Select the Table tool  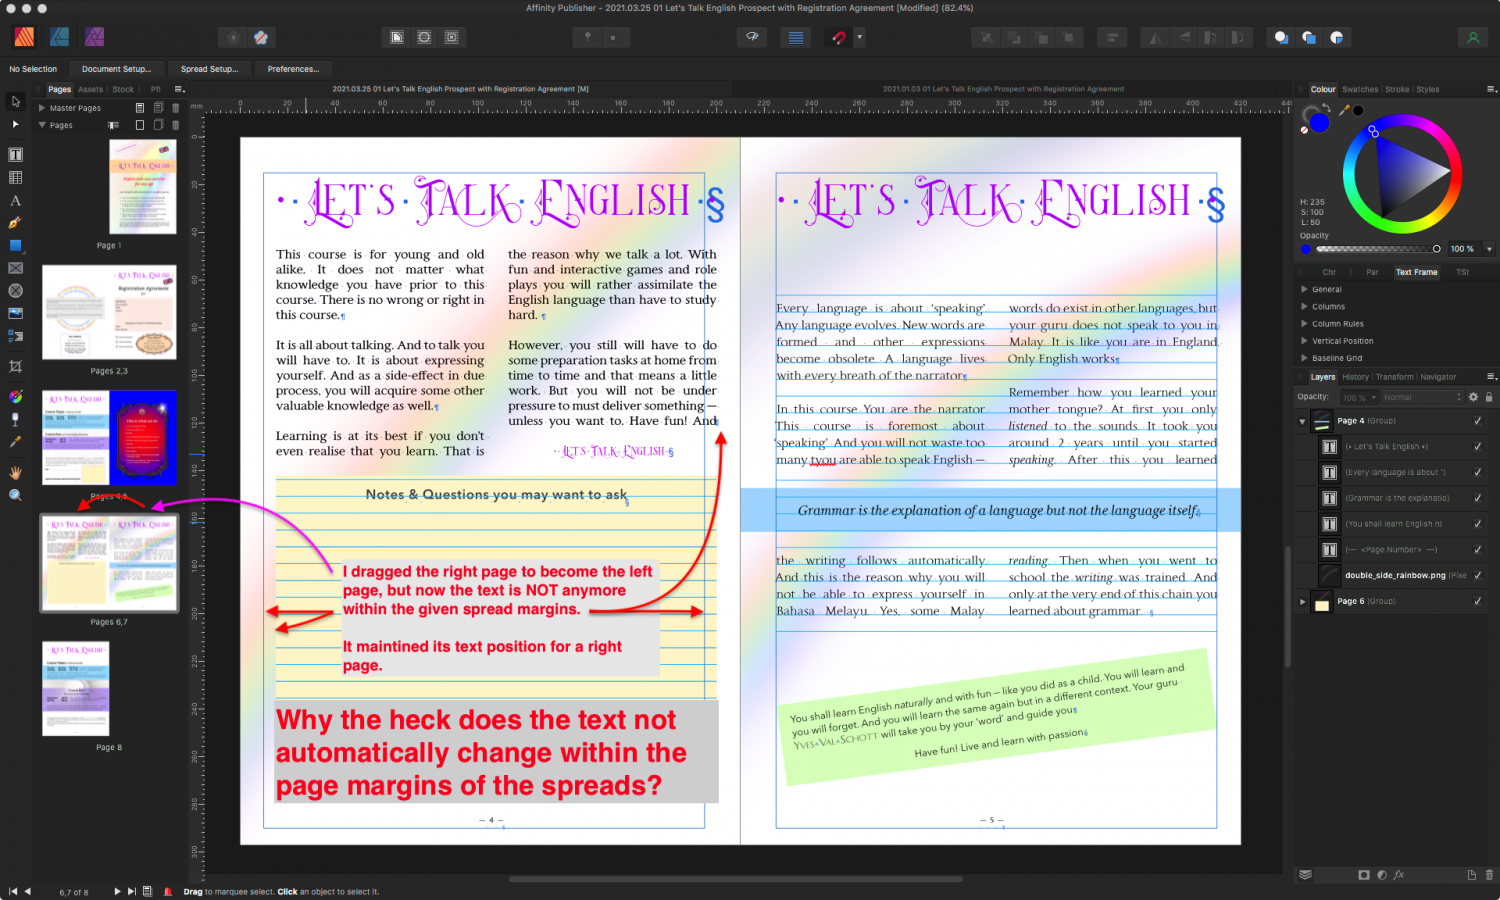(x=15, y=178)
